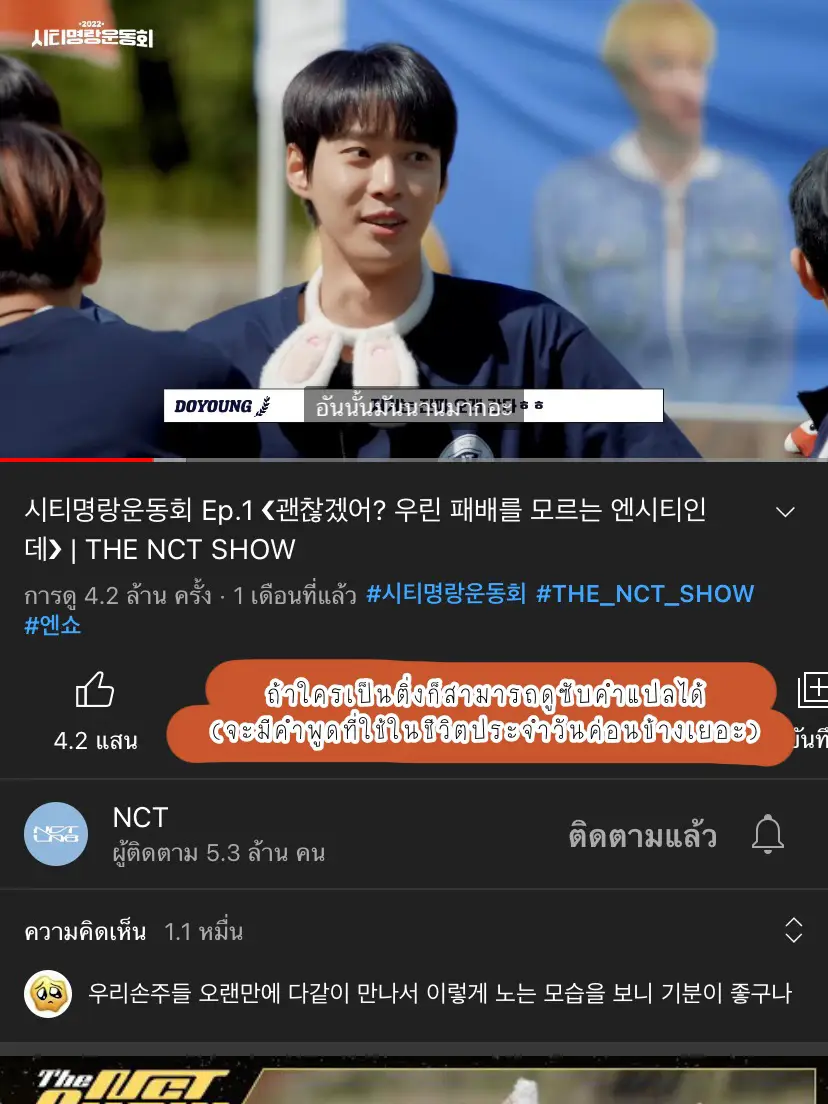Tap the thumbs-up like icon

pyautogui.click(x=95, y=689)
